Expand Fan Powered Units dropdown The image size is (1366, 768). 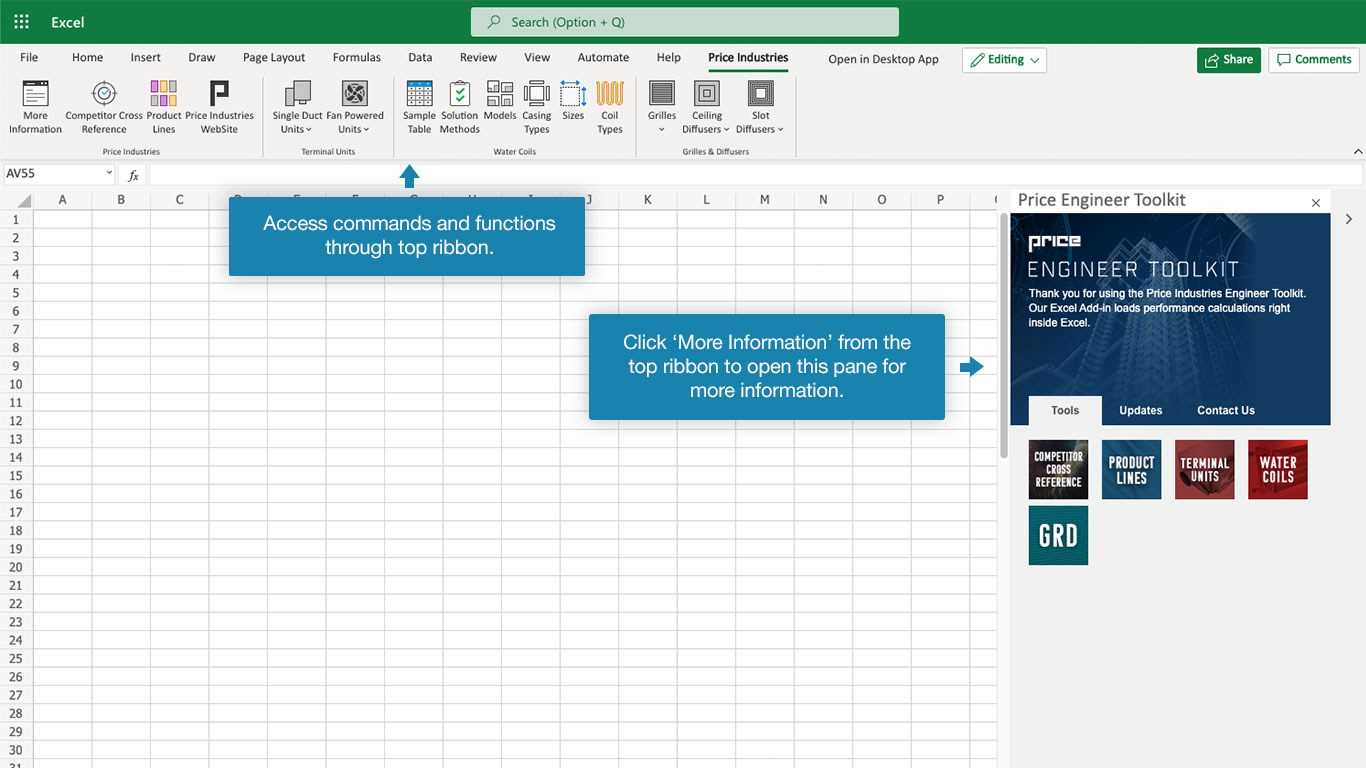(355, 107)
